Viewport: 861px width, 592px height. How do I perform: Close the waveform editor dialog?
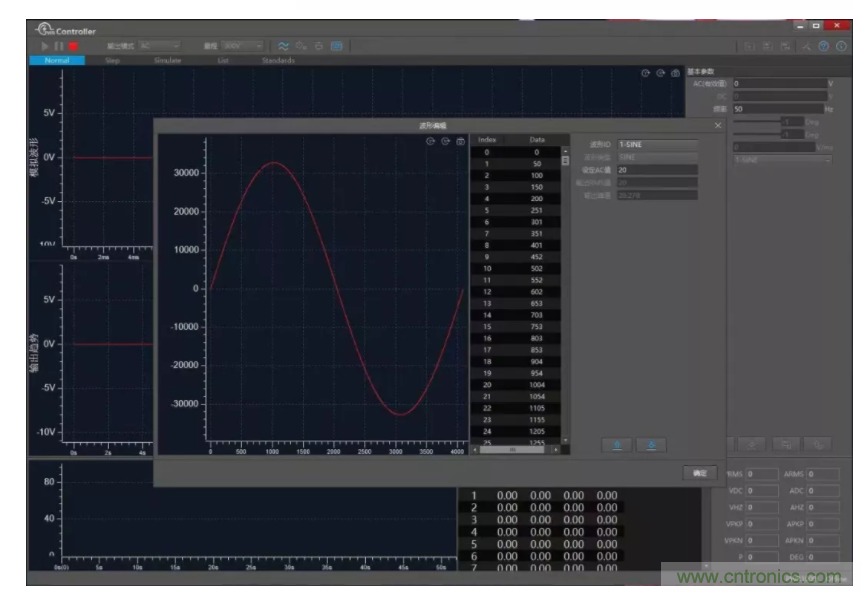click(717, 125)
